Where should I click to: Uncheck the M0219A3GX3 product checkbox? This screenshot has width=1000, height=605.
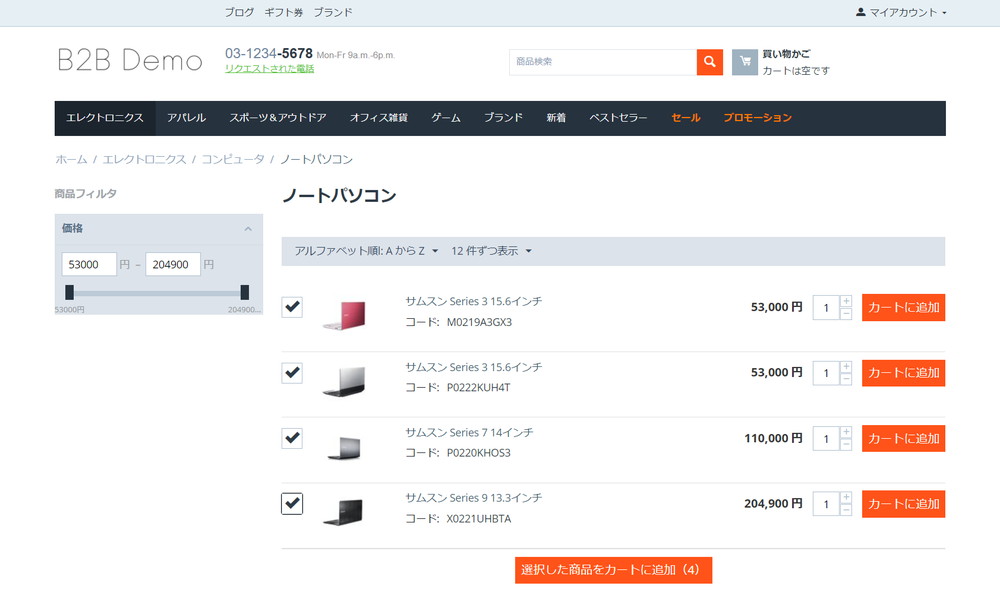pos(292,307)
